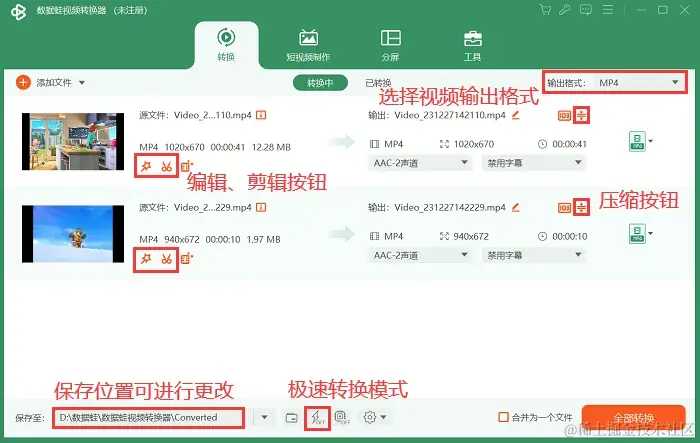Image resolution: width=700 pixels, height=443 pixels.
Task: Open AAC-2声道 dropdown for first video
Action: point(420,163)
